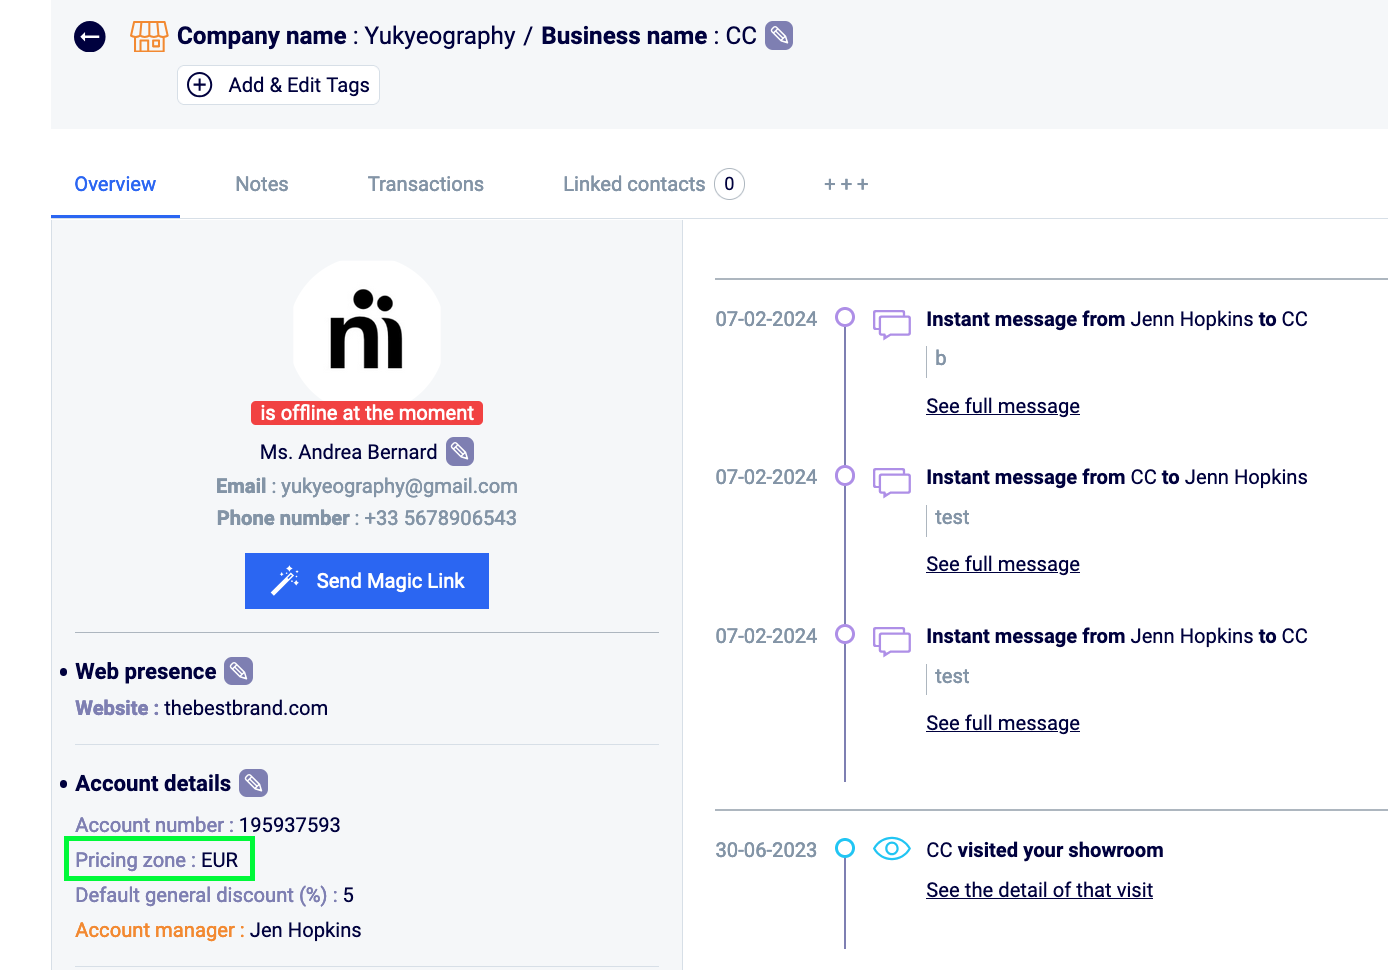Select 30-06-2023 timeline marker
Screen dimensions: 1388x970
pos(845,848)
